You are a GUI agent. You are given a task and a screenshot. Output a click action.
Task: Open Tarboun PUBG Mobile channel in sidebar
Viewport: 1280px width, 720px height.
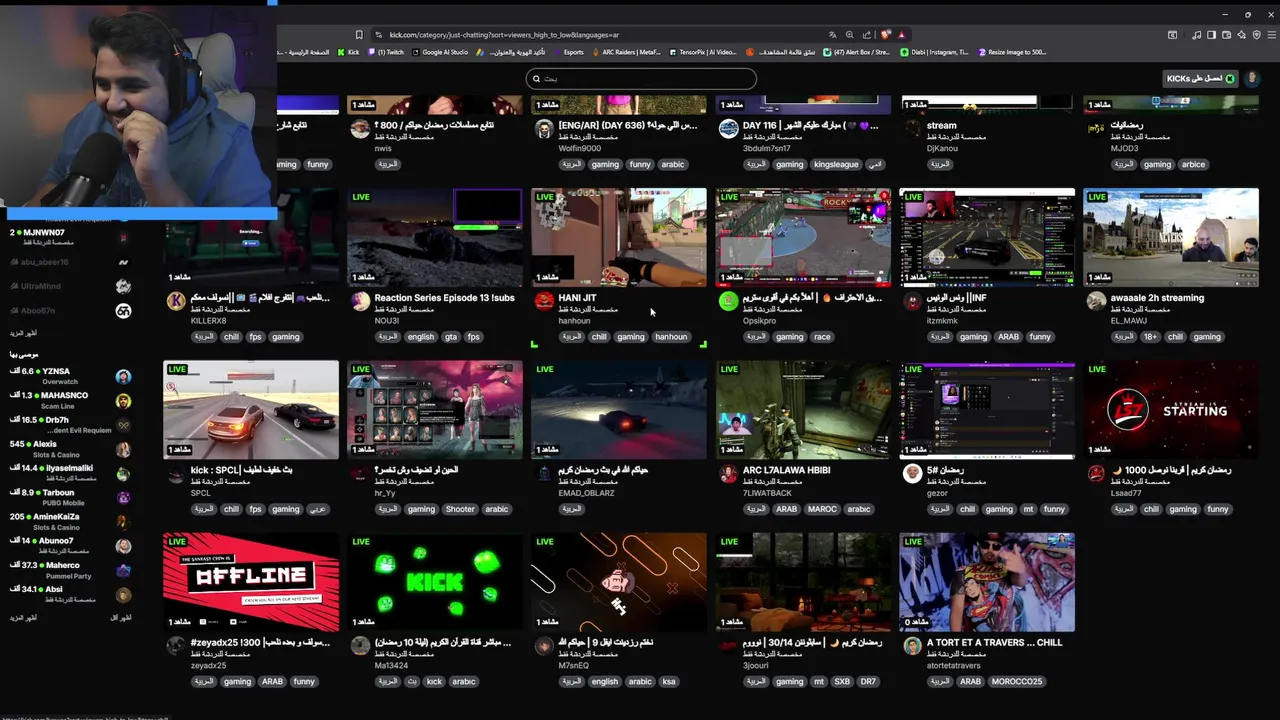click(68, 497)
